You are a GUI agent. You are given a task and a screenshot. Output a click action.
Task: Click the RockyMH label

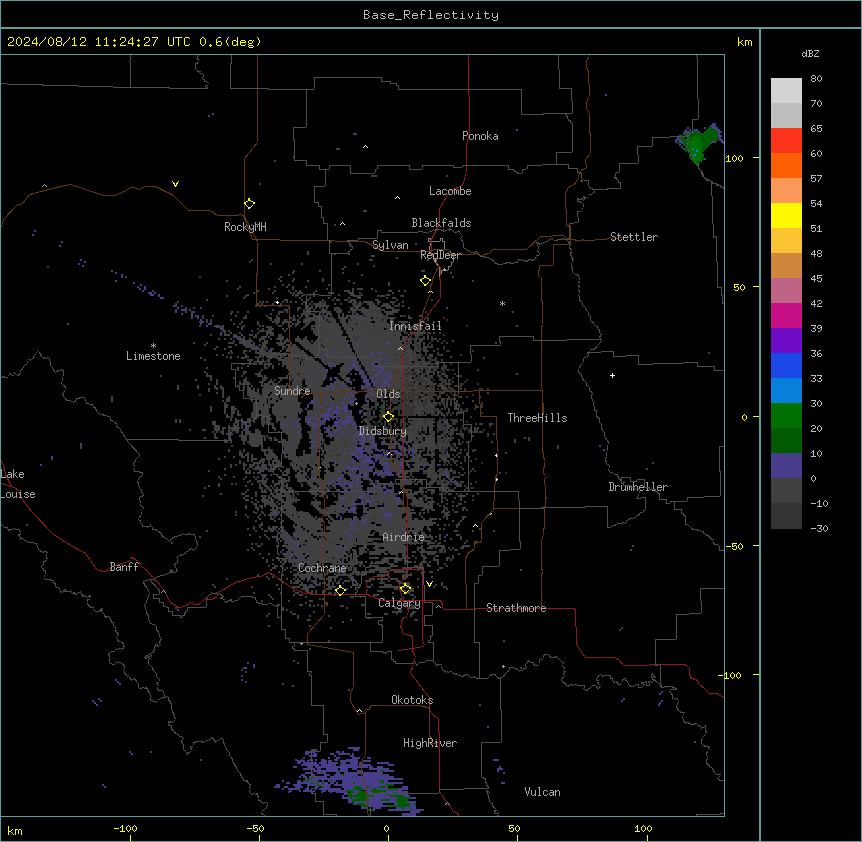coord(245,227)
